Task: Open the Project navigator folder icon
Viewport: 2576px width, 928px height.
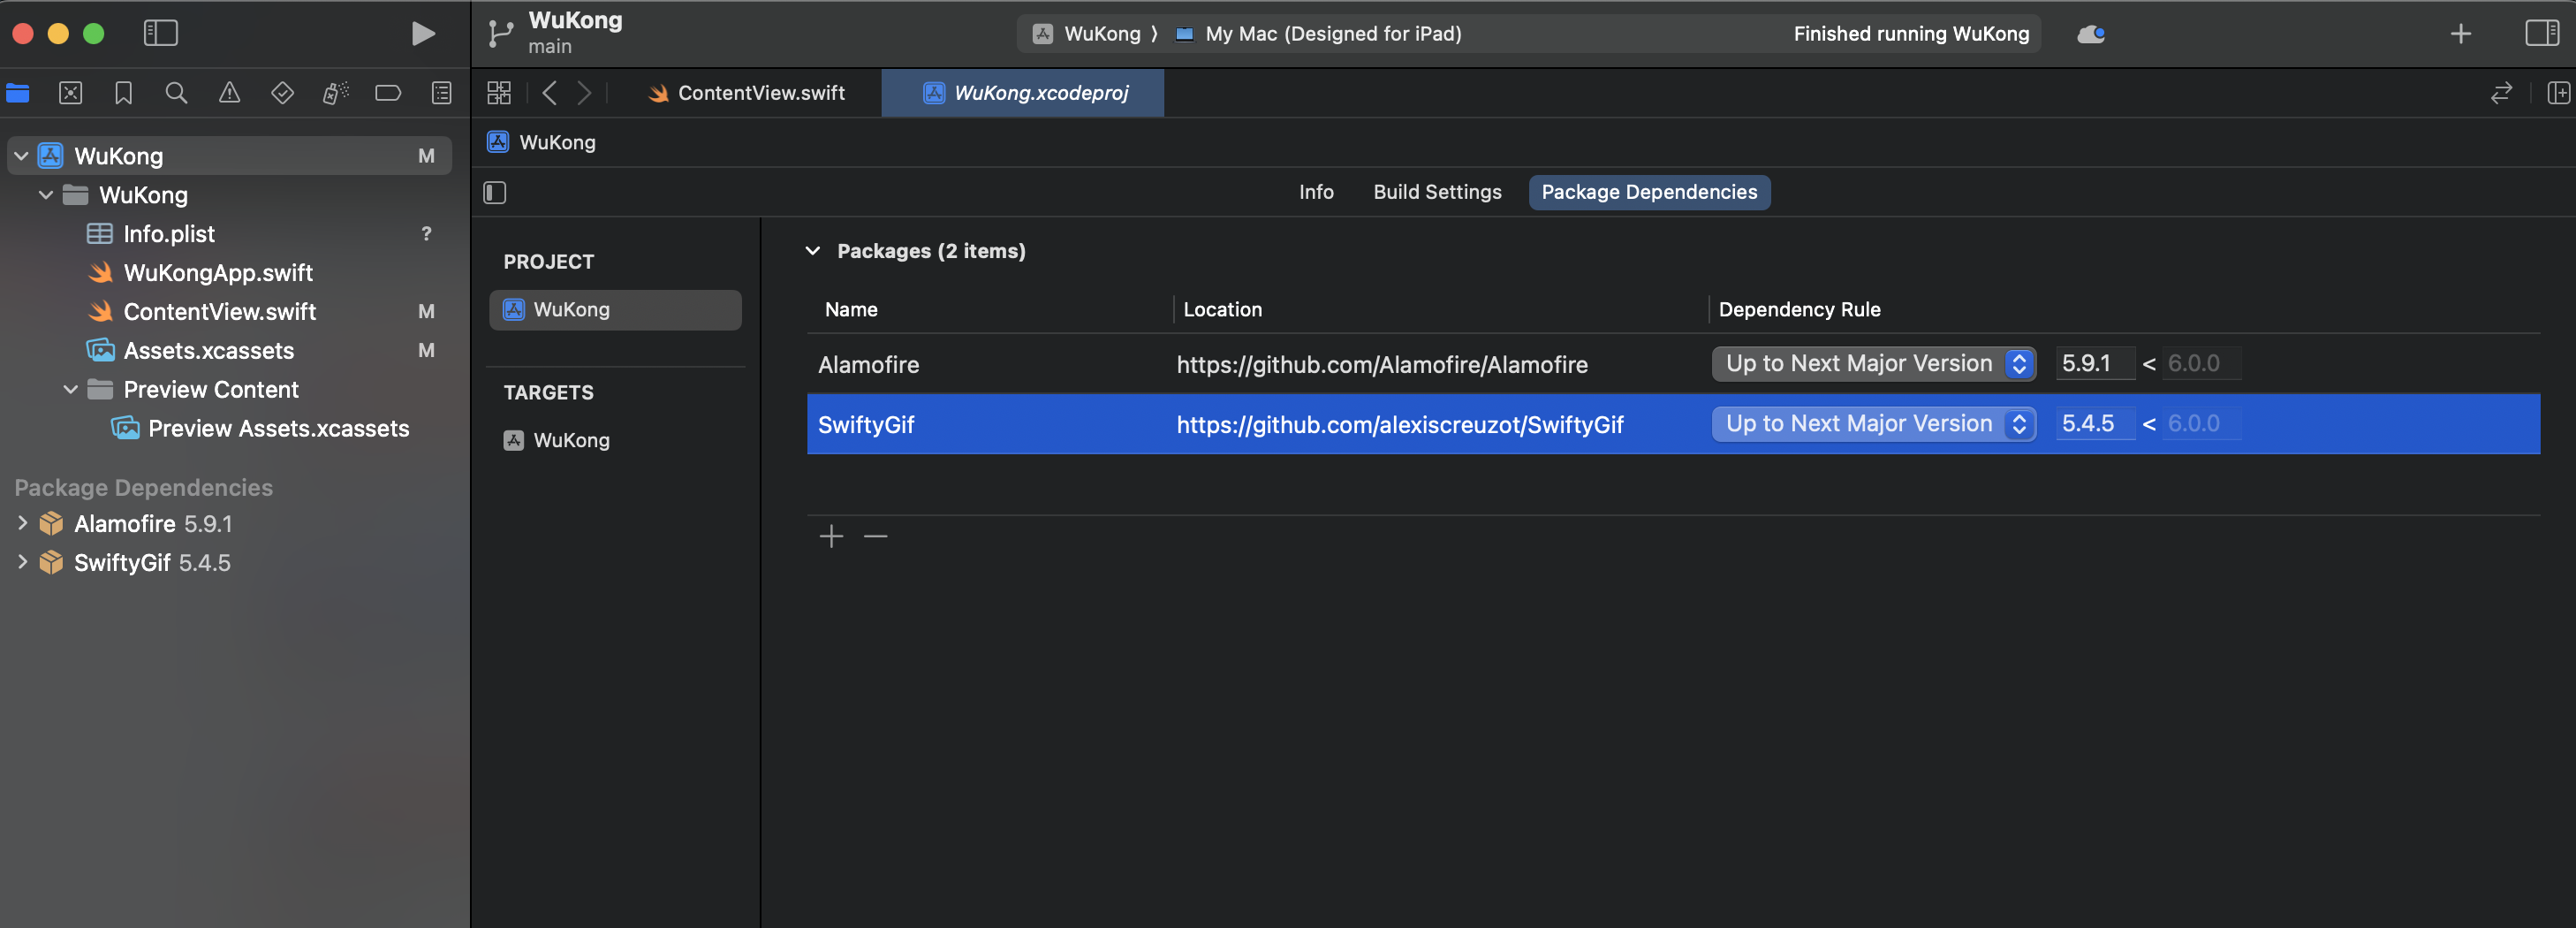Action: coord(18,93)
